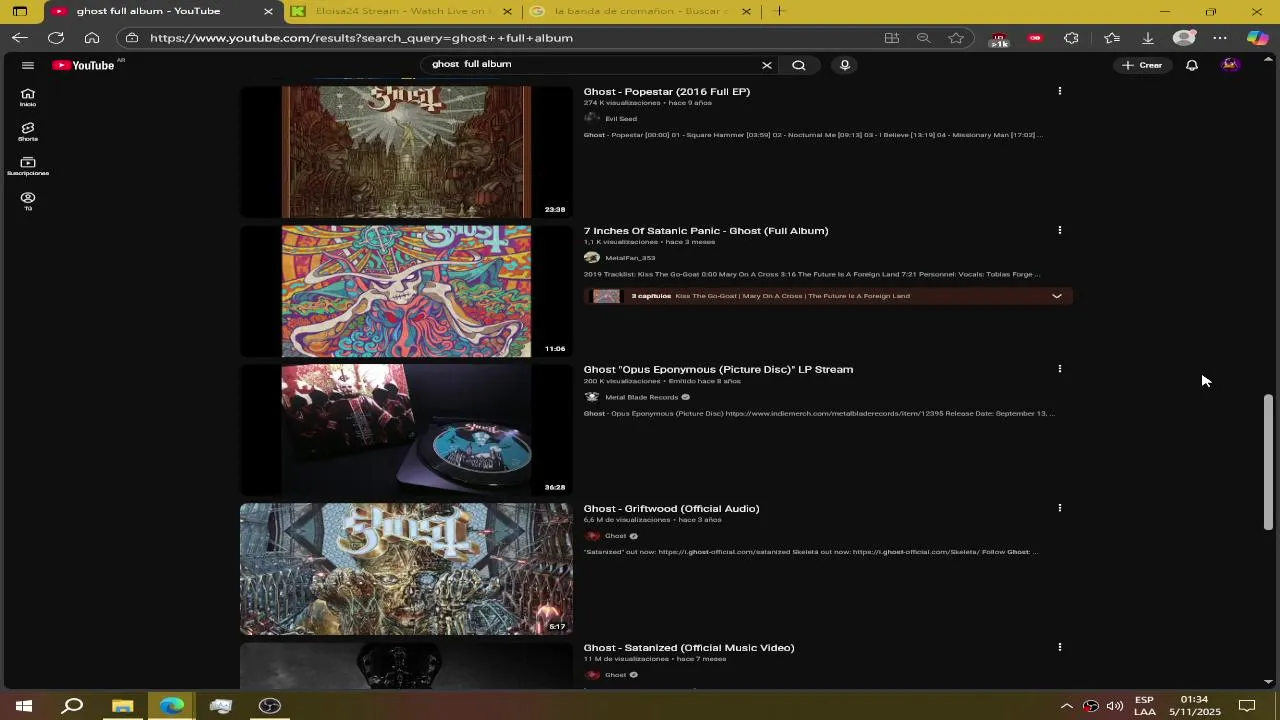This screenshot has width=1280, height=720.
Task: Open Ghost - Popestar (2016 Full EP) title
Action: click(x=667, y=91)
